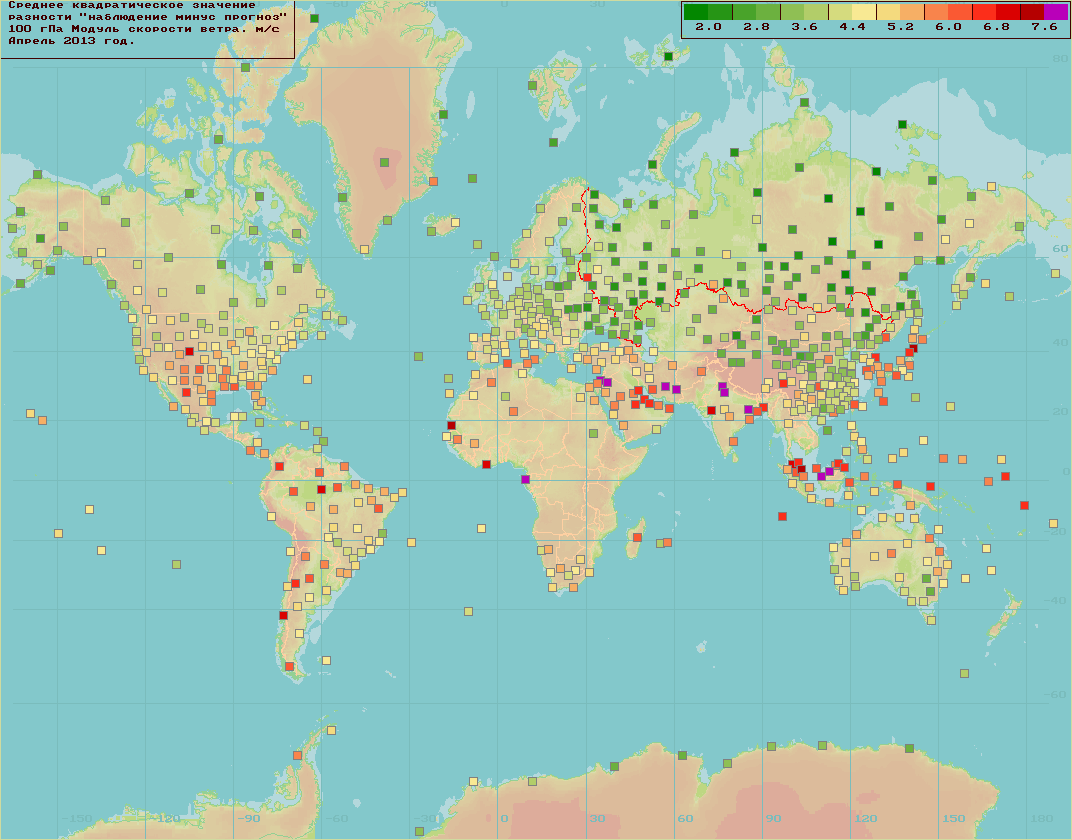
Task: Click the legend value 6.0
Action: pyautogui.click(x=948, y=27)
